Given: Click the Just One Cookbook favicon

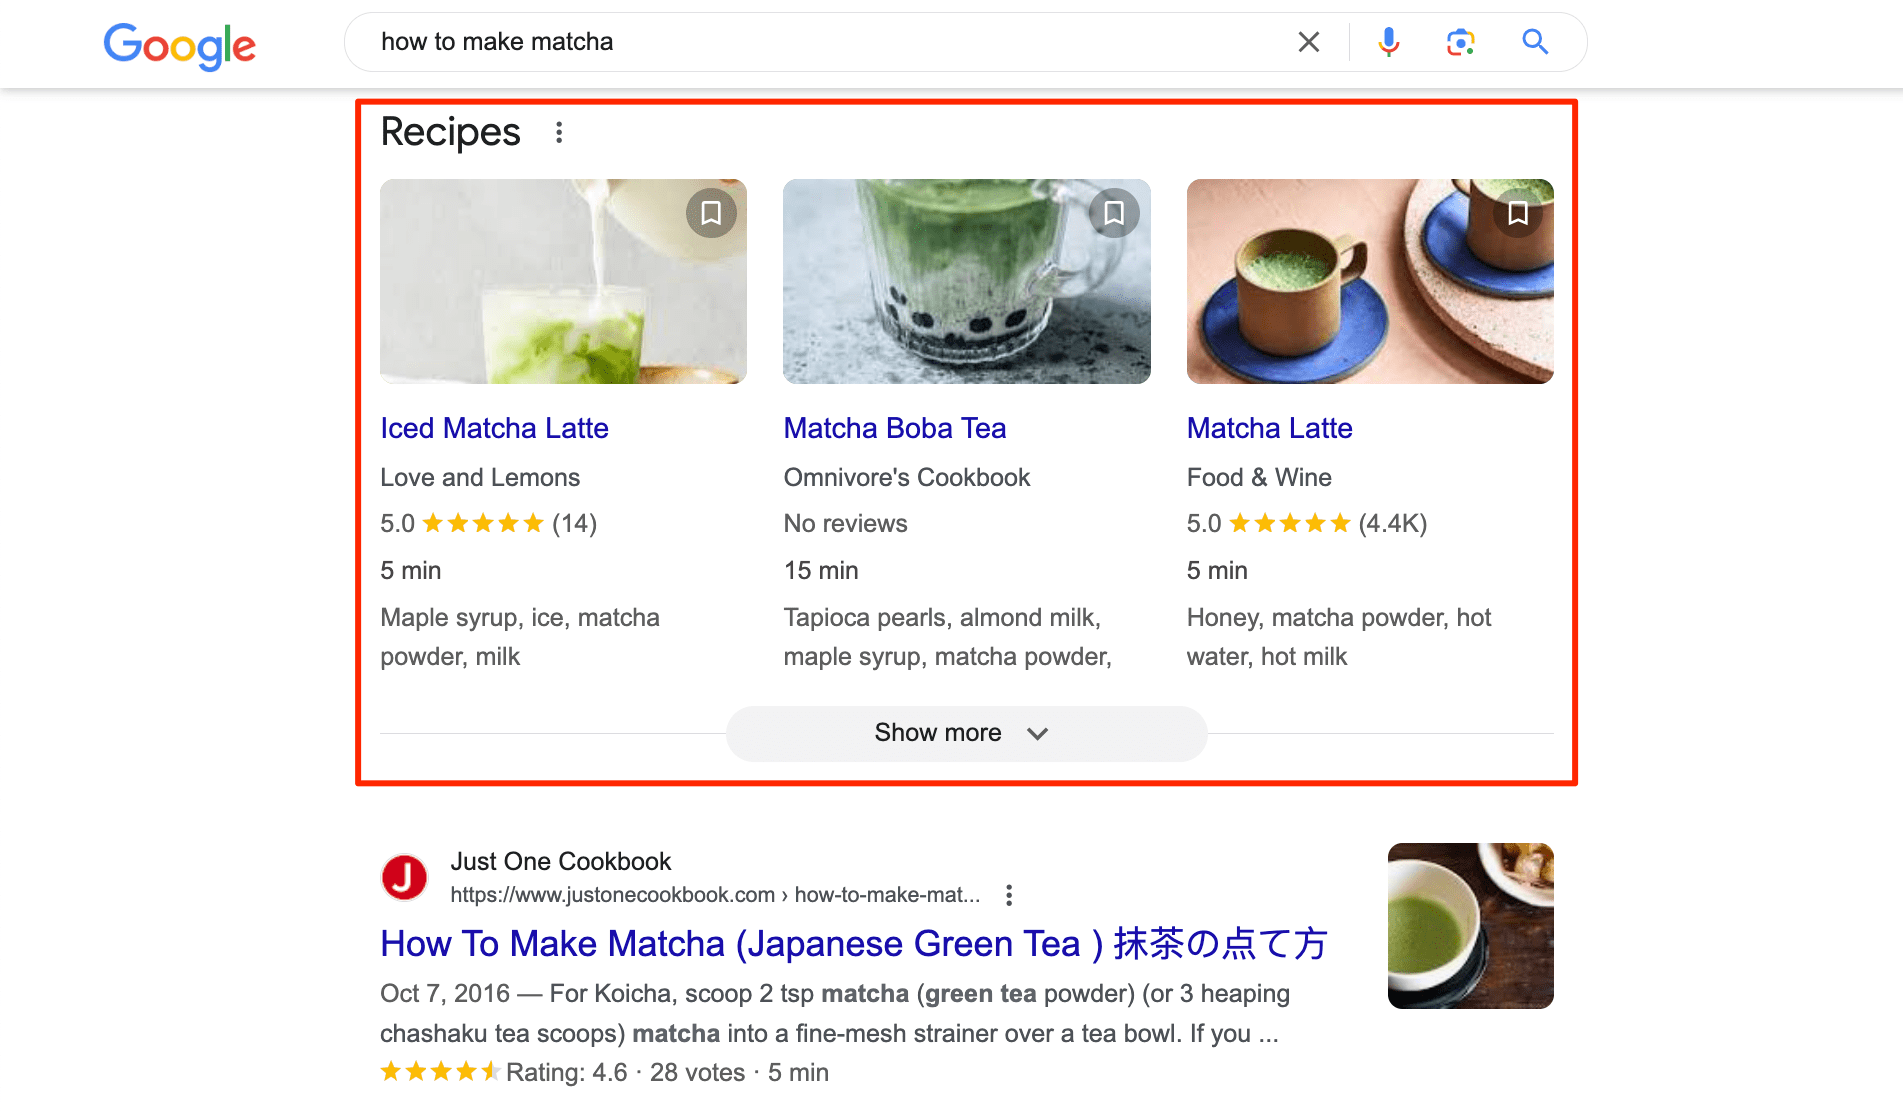Looking at the screenshot, I should (x=404, y=877).
